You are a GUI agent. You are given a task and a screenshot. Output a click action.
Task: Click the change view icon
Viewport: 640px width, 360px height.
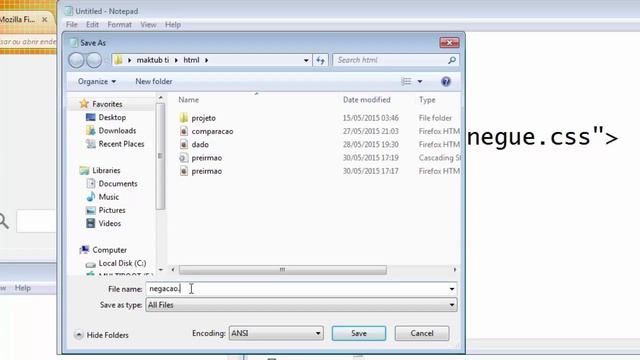[406, 82]
